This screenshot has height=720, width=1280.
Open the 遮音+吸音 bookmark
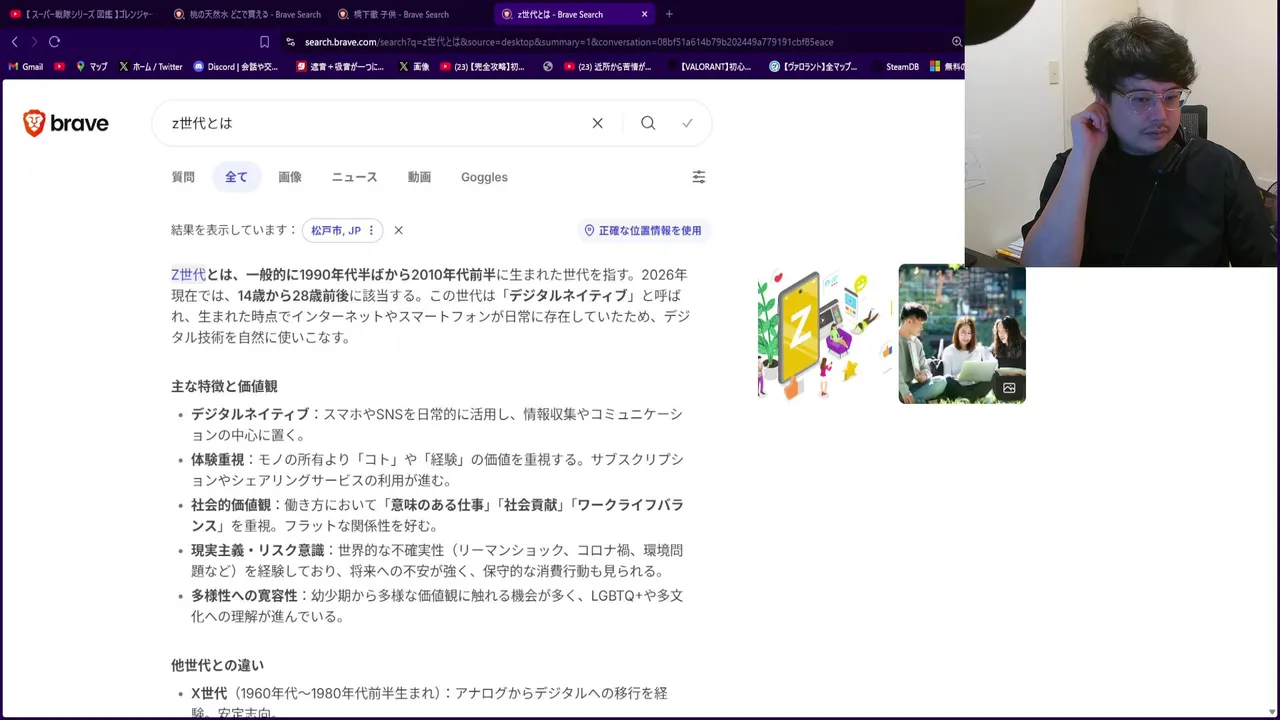click(x=340, y=67)
